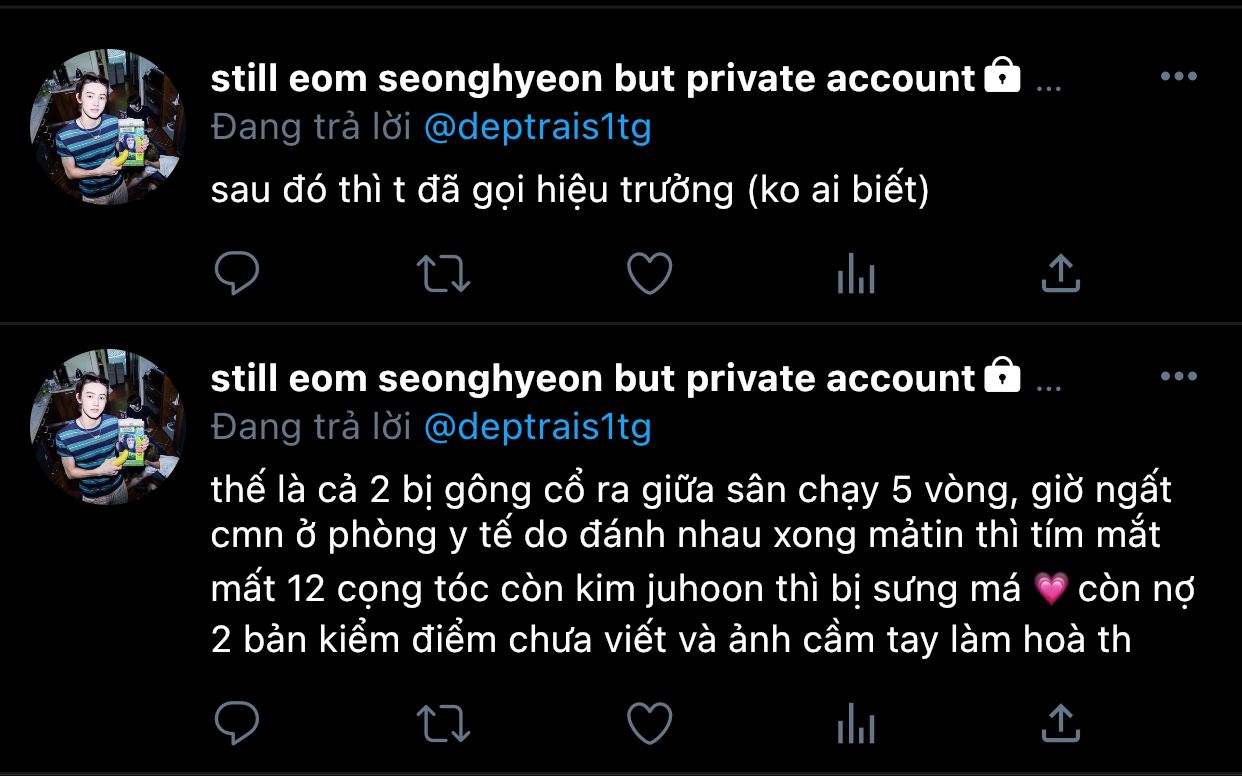Screen dimensions: 1242x776
Task: Reply to the tweet about gọi hiệu trưởng
Action: (237, 273)
